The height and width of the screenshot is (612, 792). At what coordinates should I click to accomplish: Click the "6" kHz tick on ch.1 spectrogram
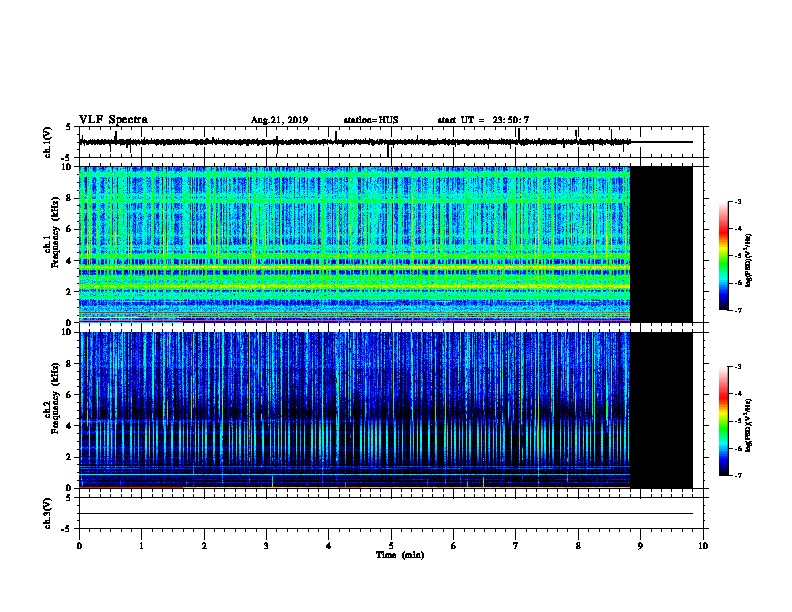click(69, 229)
